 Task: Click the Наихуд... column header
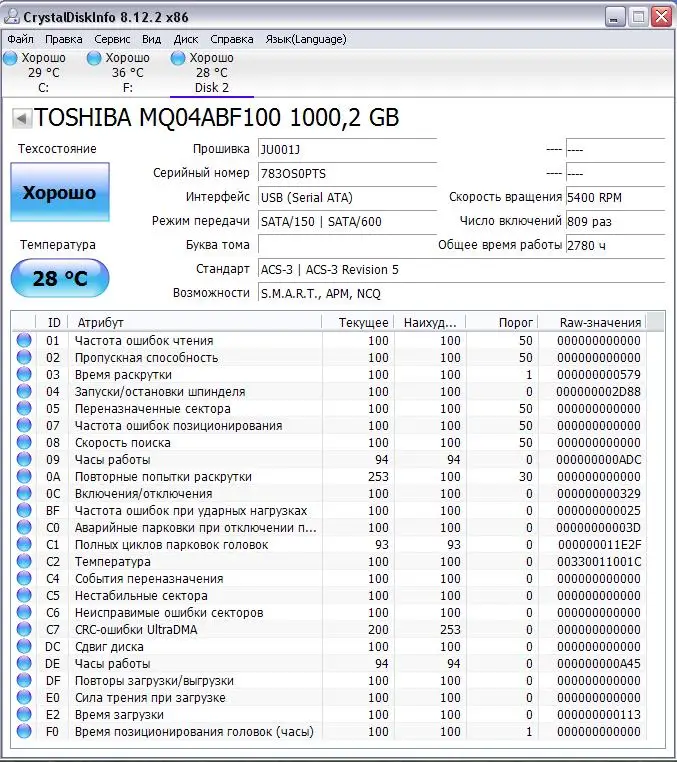click(x=430, y=323)
